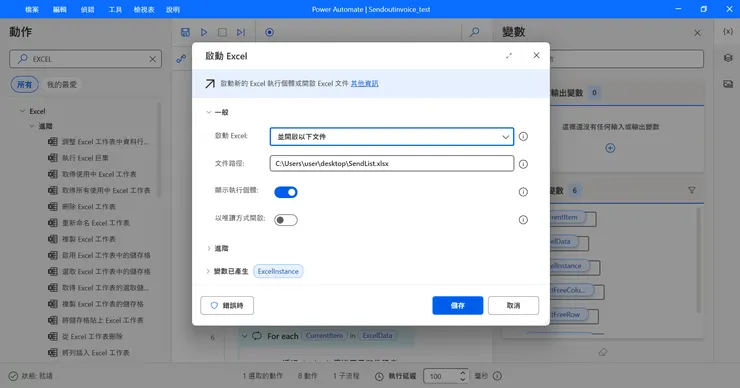Click the 取消 cancel button

pos(513,305)
